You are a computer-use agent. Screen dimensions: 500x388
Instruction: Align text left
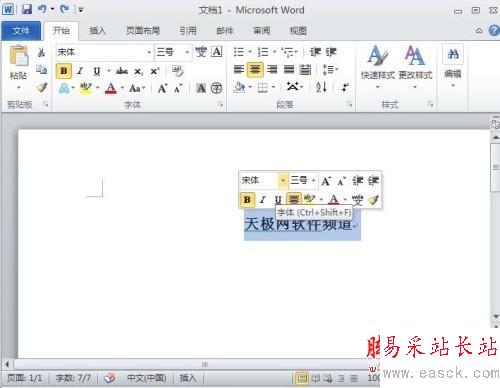pyautogui.click(x=239, y=69)
